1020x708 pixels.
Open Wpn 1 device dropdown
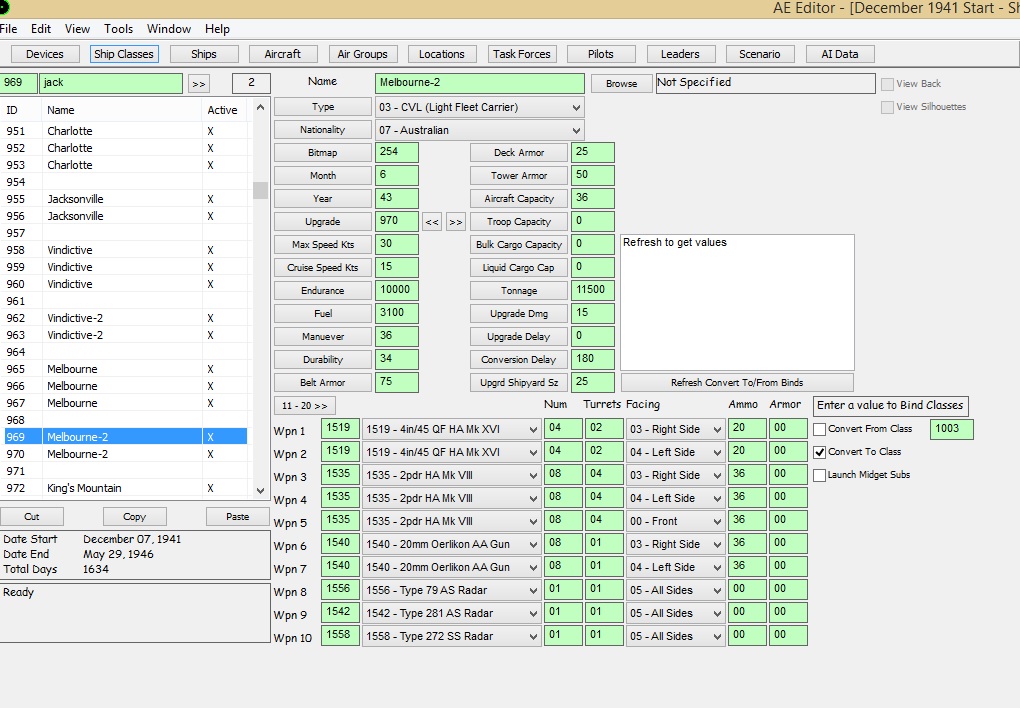(451, 429)
